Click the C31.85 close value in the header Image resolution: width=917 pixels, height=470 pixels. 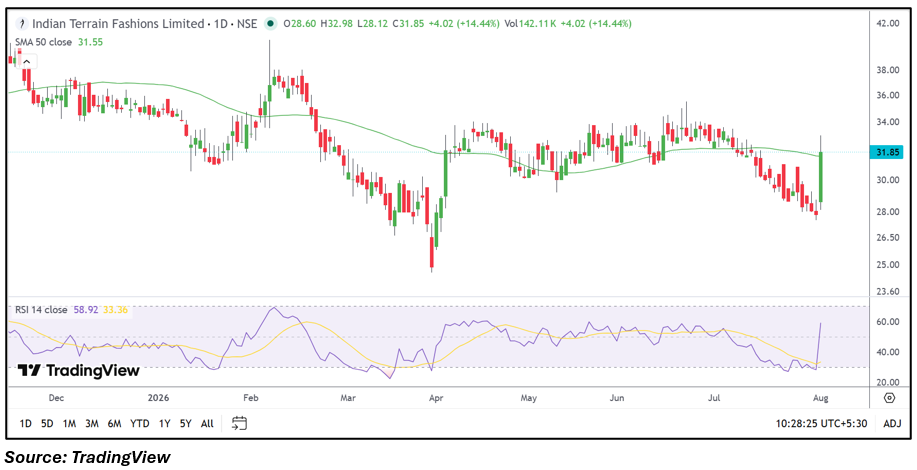tap(408, 24)
